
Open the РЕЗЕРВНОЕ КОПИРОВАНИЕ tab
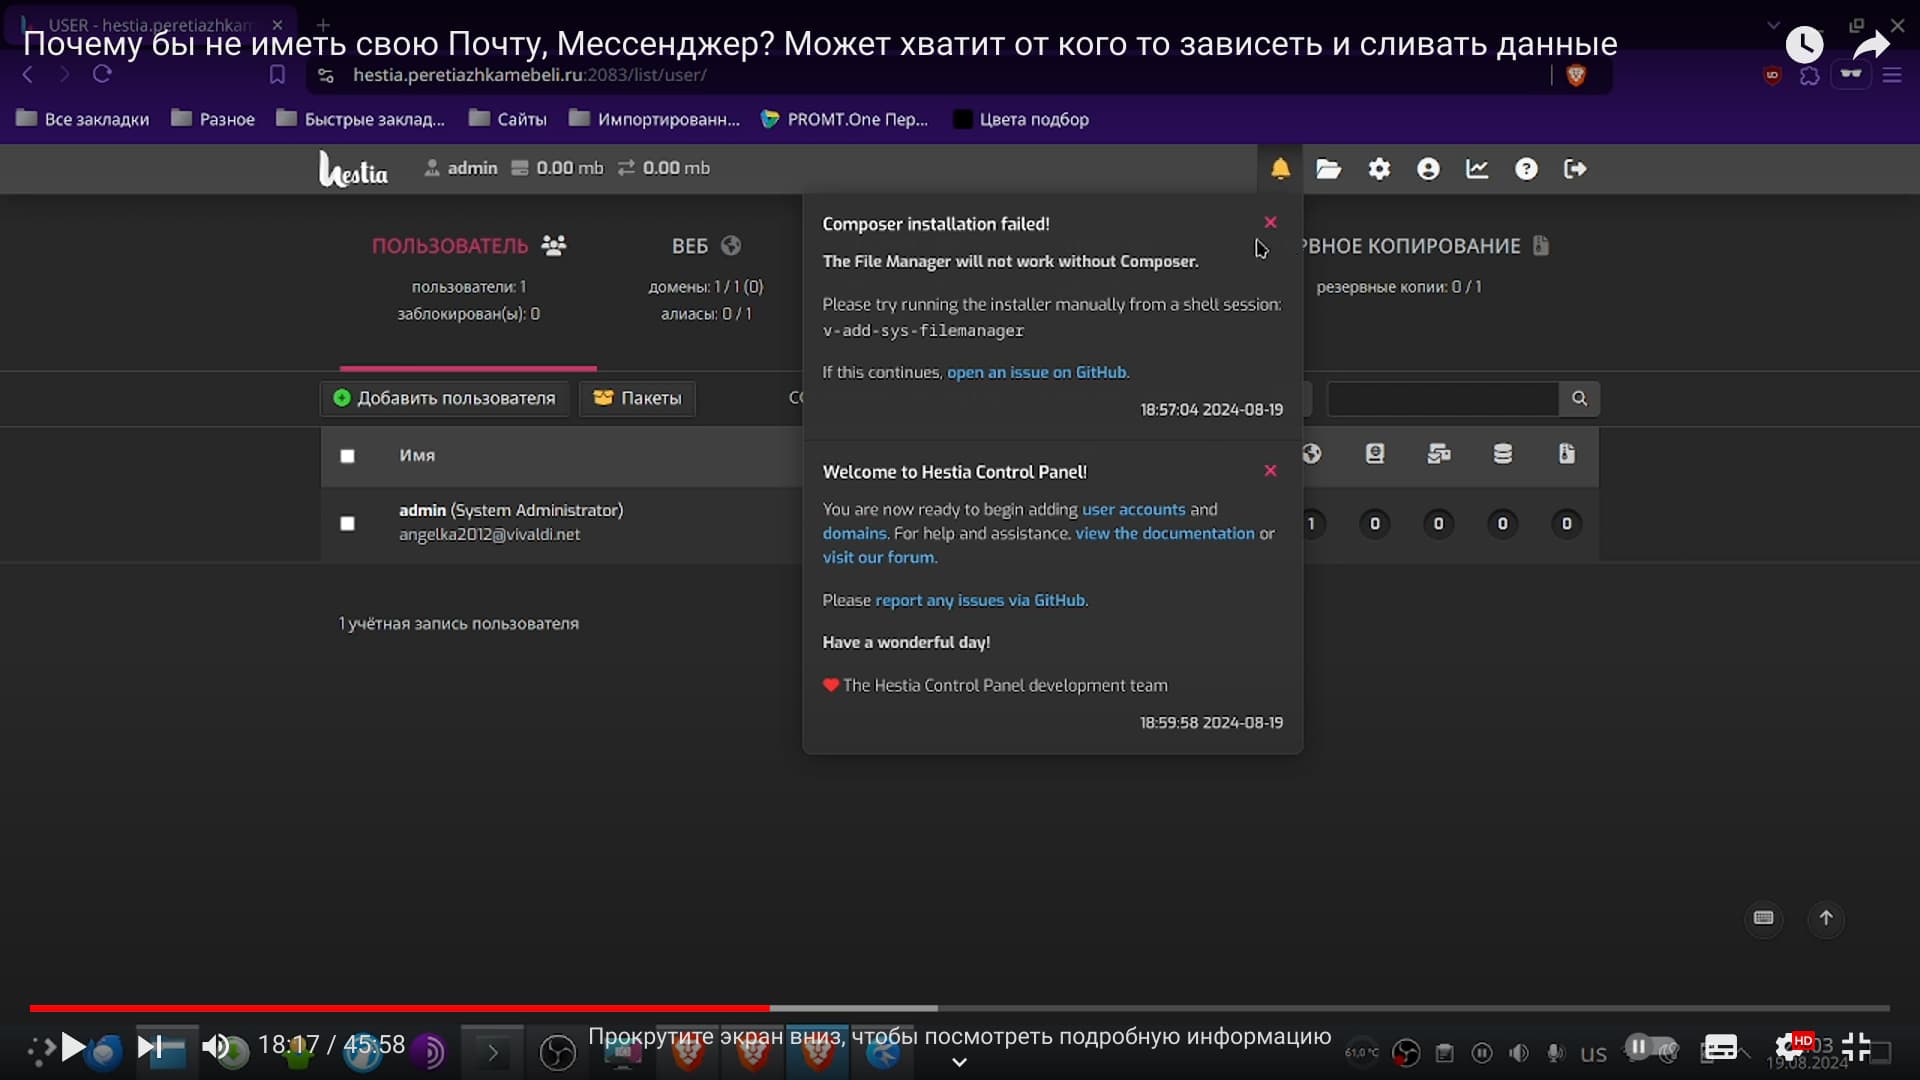[1426, 246]
